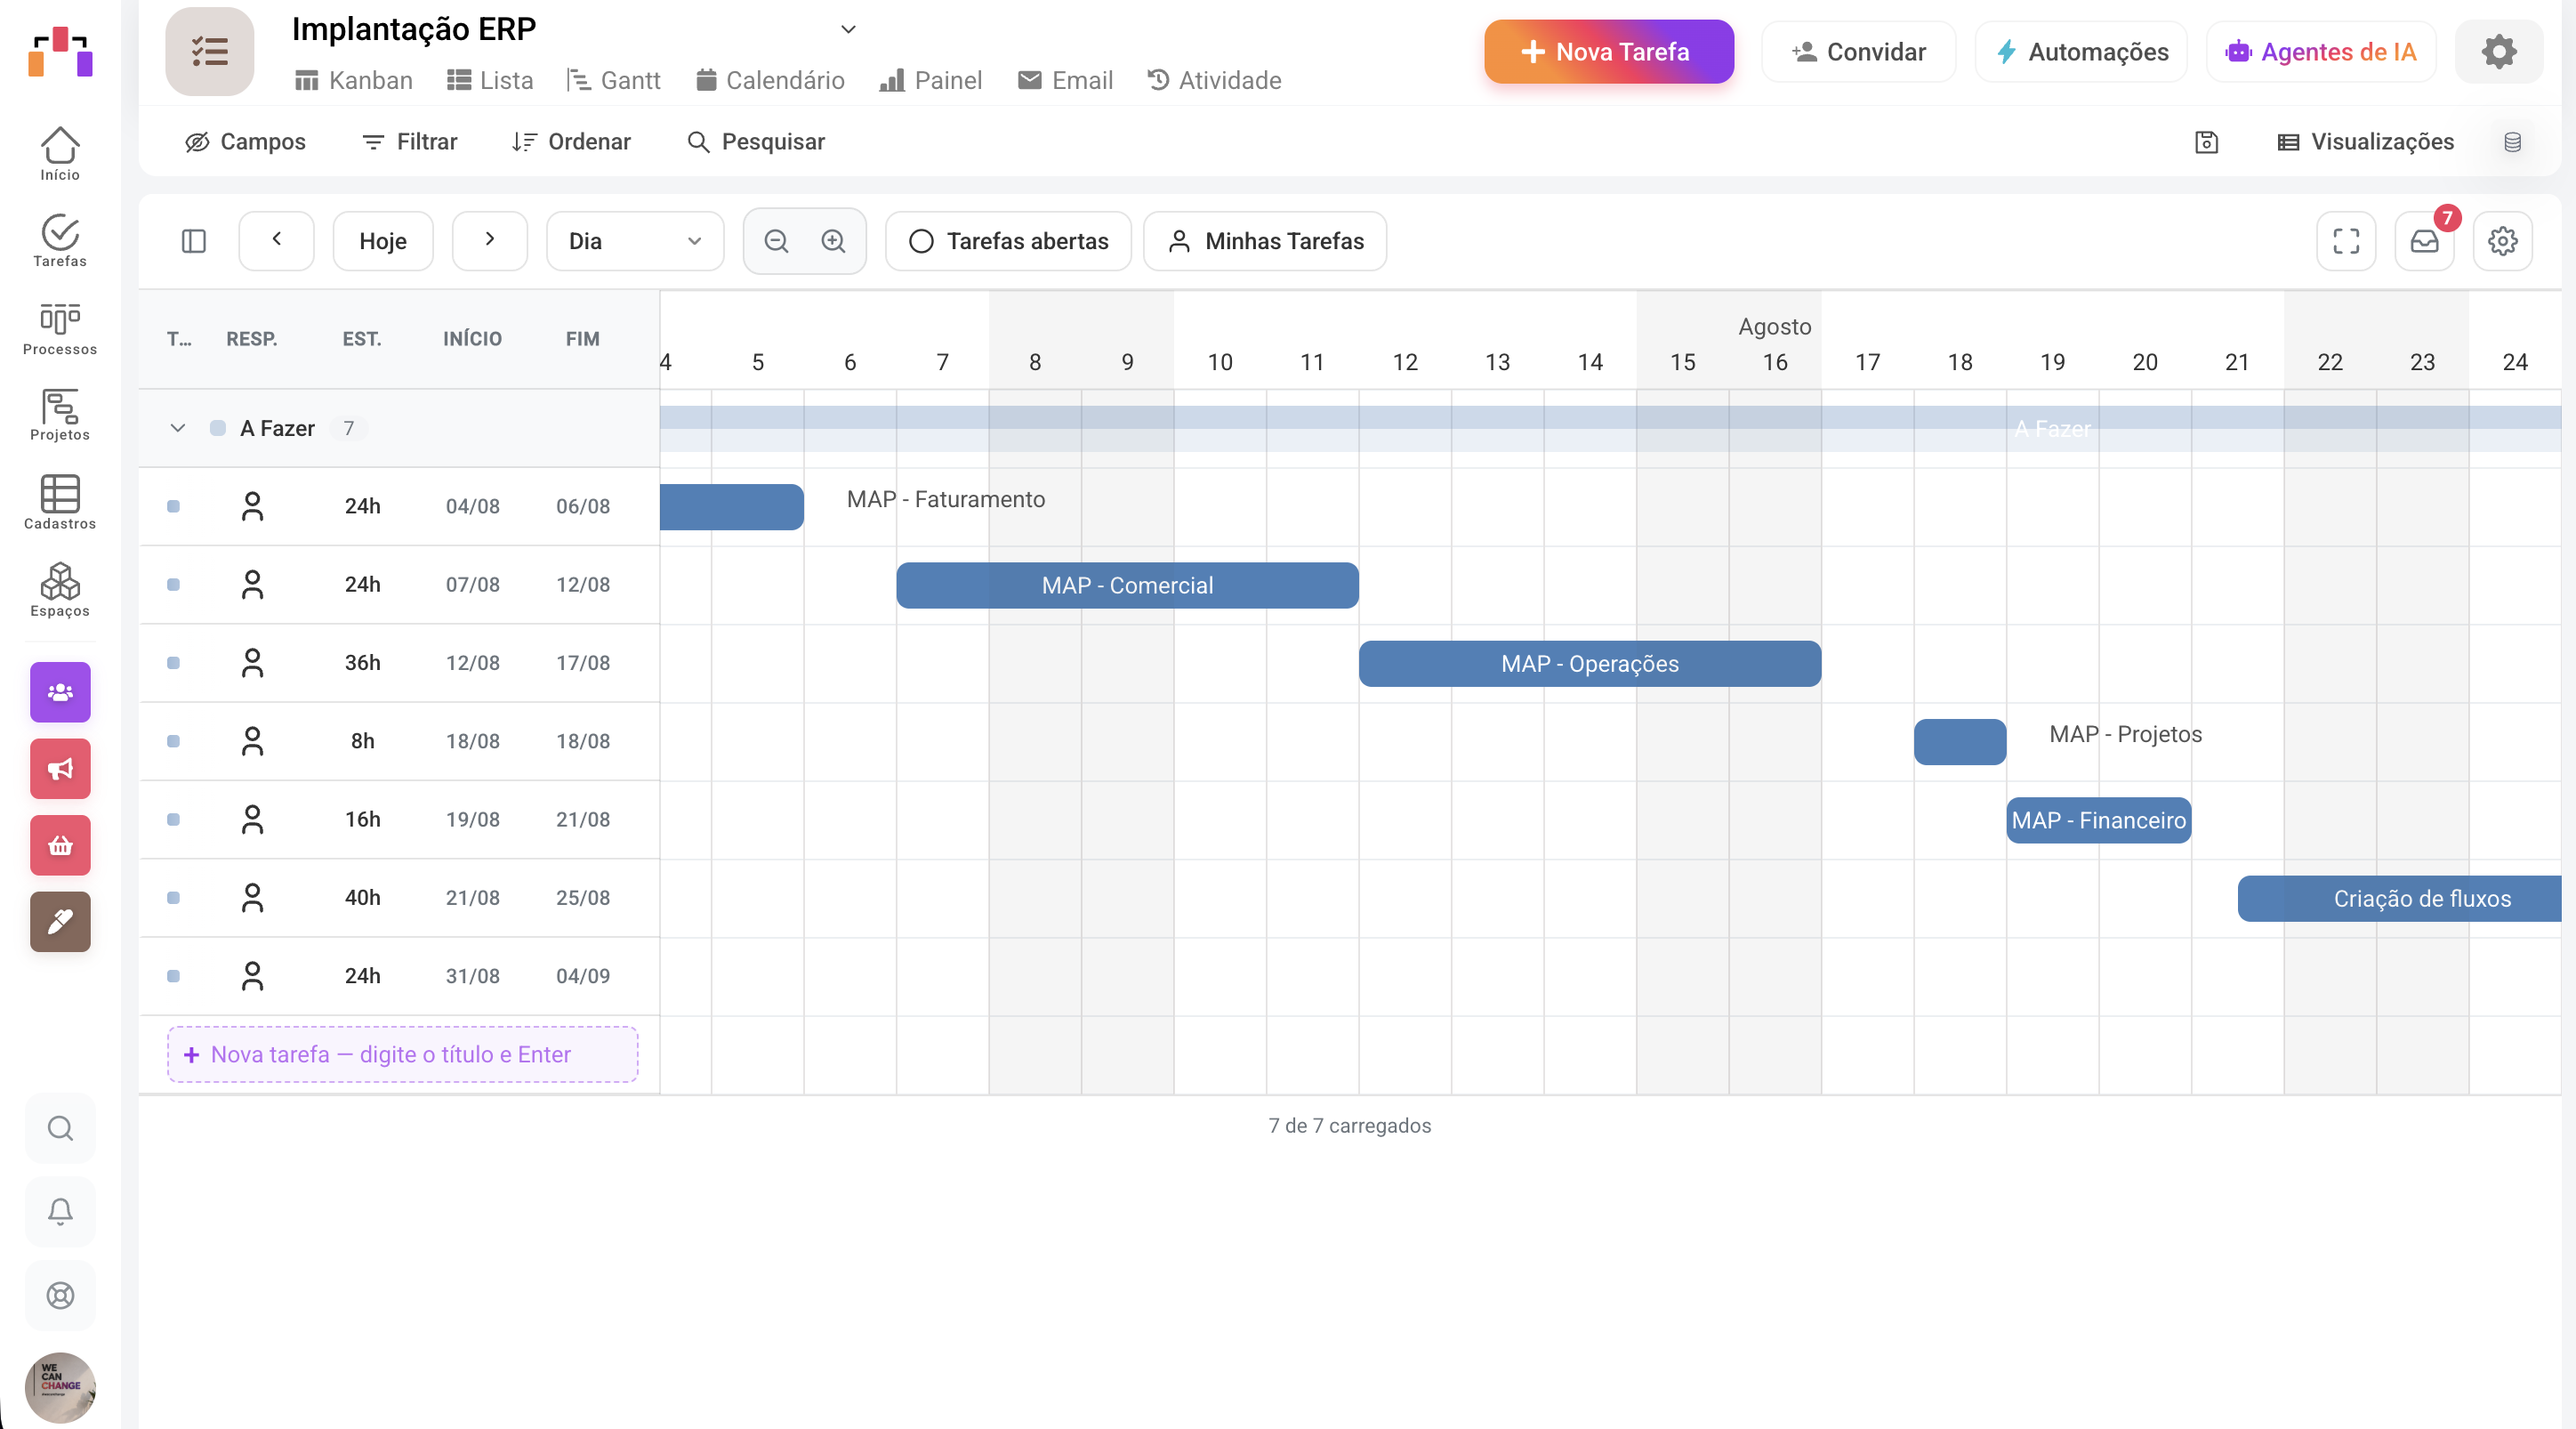
Task: Open Espaços in the left sidebar
Action: click(60, 590)
